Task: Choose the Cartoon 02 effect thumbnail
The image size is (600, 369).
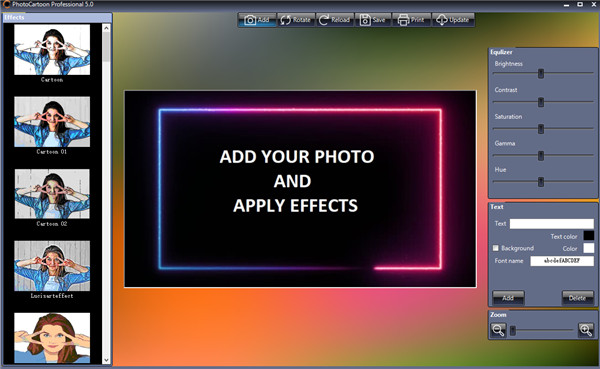Action: pyautogui.click(x=52, y=194)
